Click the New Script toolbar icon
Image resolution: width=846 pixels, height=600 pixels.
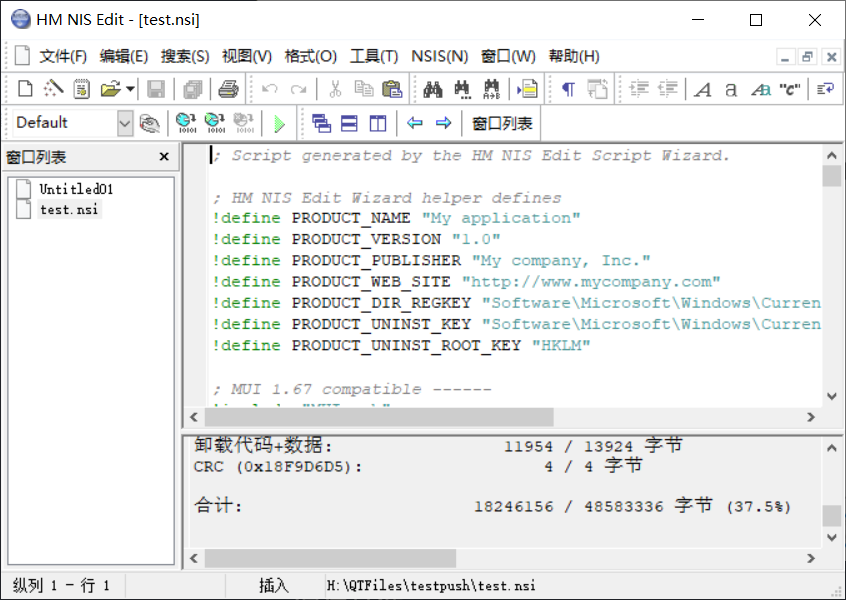pos(25,88)
